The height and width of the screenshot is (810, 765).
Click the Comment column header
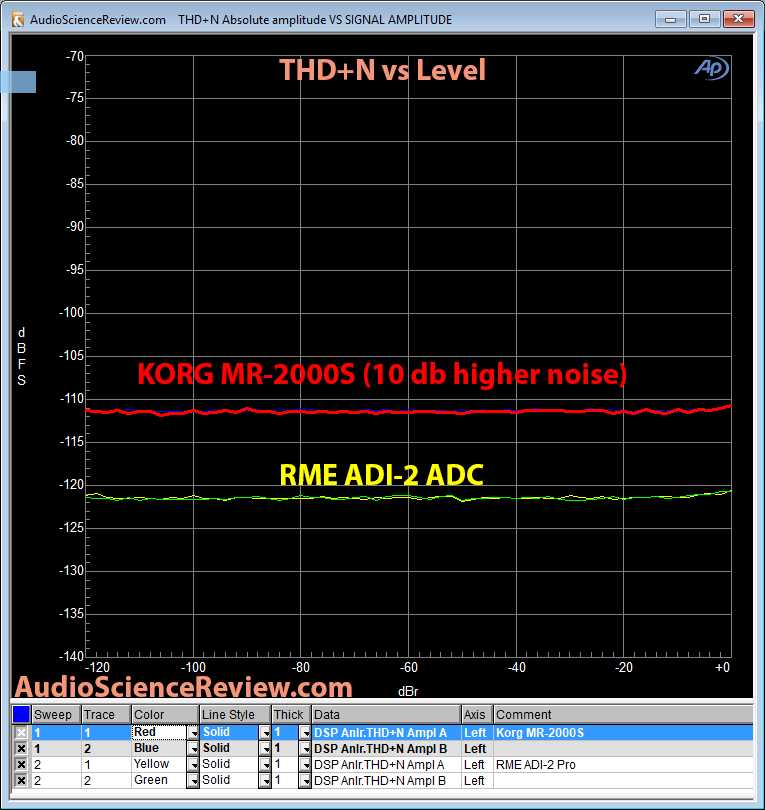(x=623, y=714)
